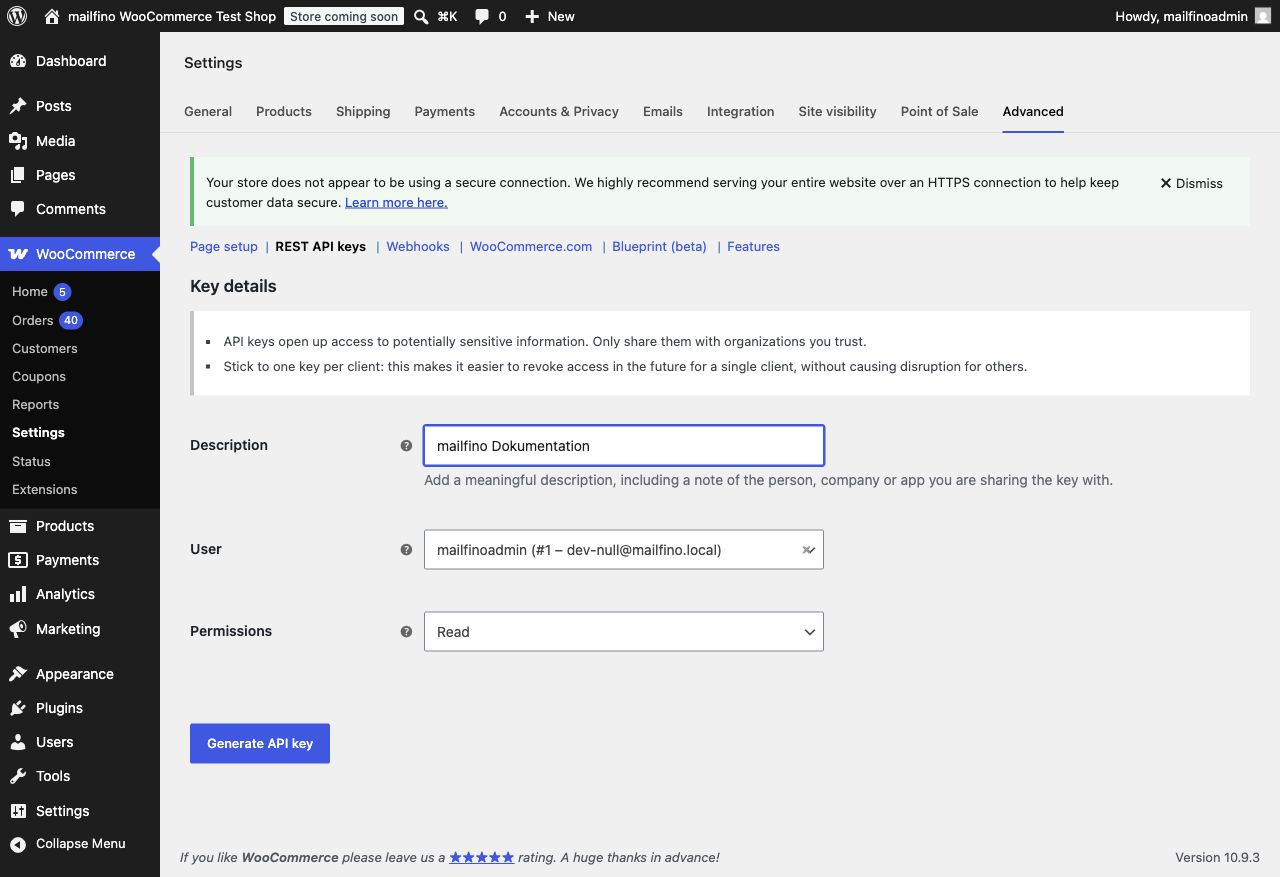Open the Features subsection link
1280x877 pixels.
pos(754,246)
